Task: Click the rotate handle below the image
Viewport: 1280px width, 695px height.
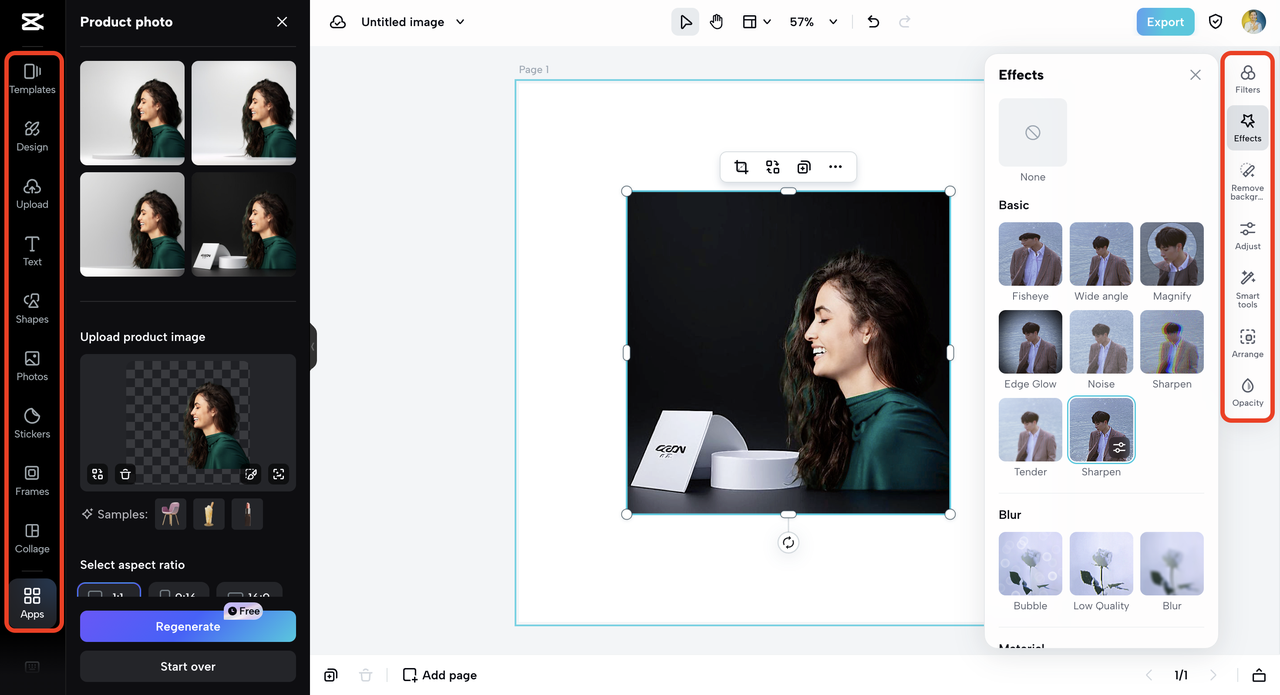Action: [x=788, y=542]
